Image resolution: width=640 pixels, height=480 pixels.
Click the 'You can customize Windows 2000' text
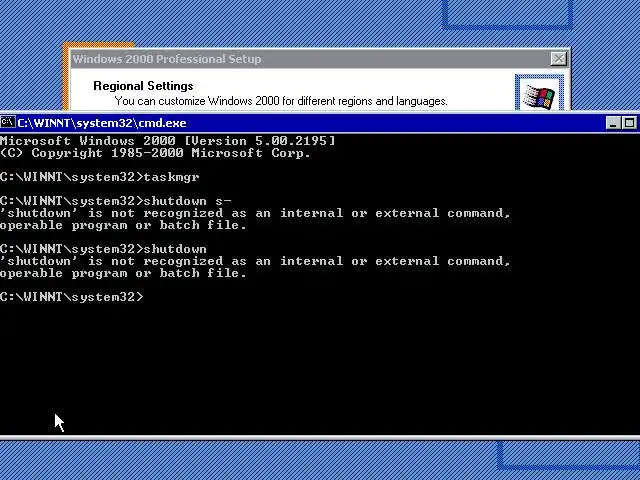pos(281,101)
